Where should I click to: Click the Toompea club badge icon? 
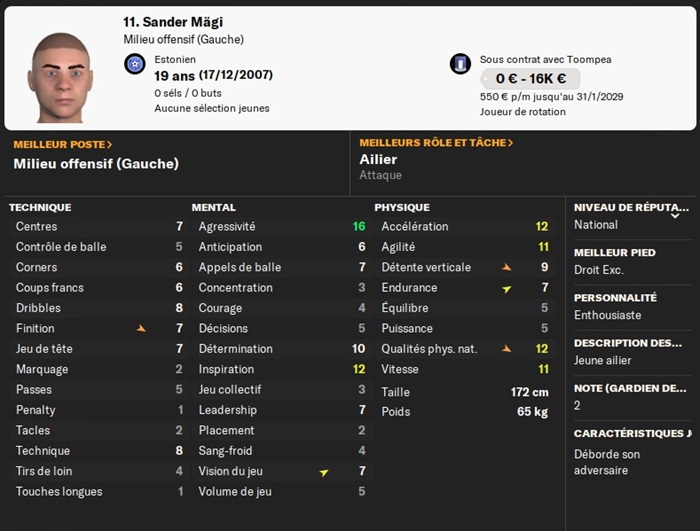(x=460, y=63)
